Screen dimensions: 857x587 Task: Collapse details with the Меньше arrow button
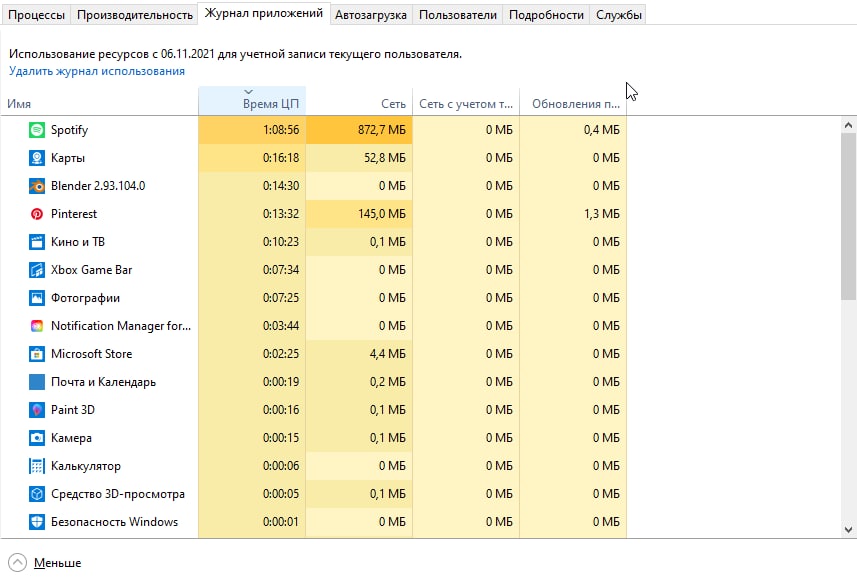pos(17,563)
